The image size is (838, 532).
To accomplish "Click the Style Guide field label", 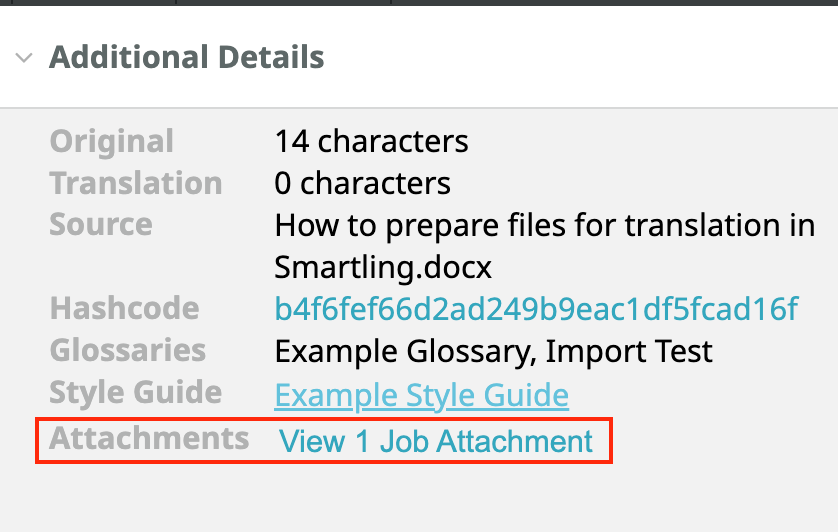I will 136,392.
